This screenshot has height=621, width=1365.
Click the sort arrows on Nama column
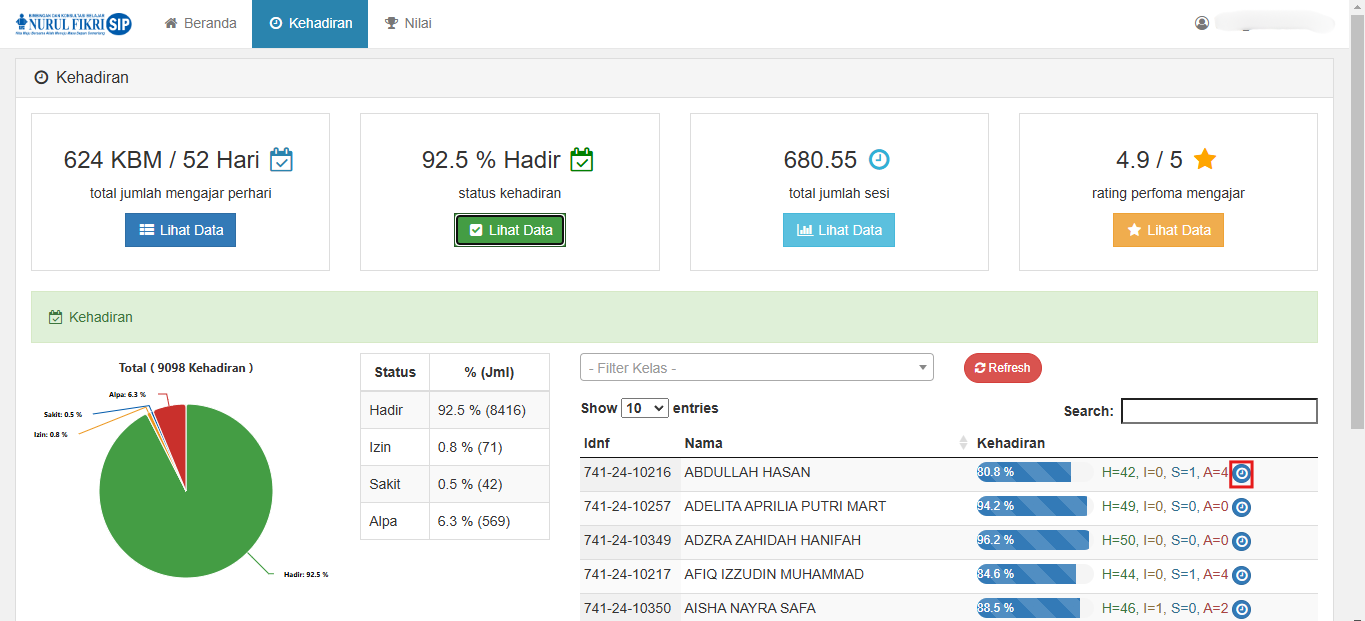[x=963, y=443]
